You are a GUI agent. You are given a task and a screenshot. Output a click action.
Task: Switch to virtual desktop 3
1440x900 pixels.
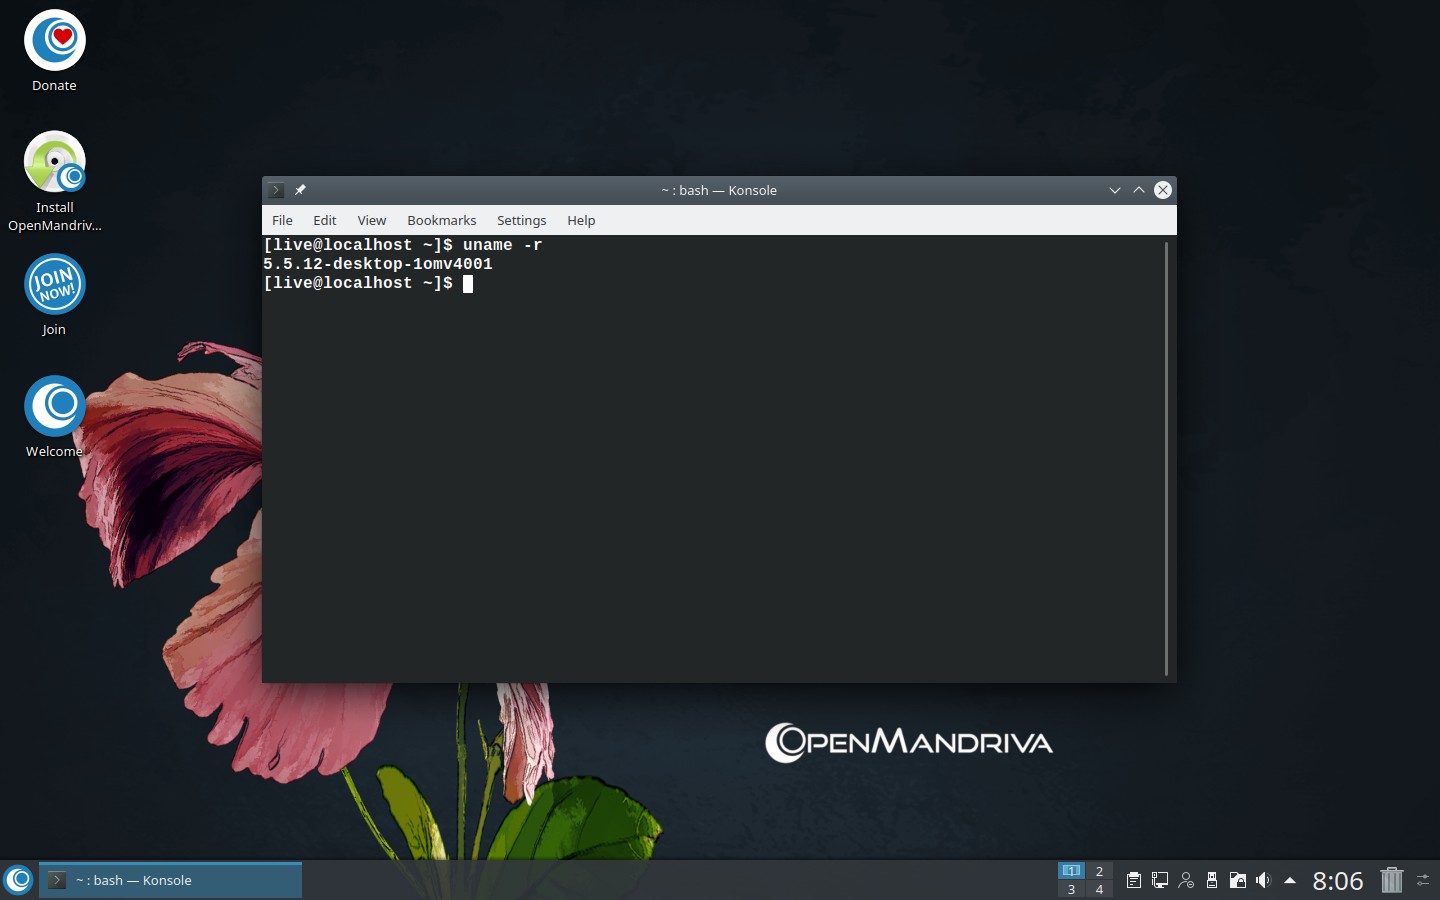coord(1071,889)
